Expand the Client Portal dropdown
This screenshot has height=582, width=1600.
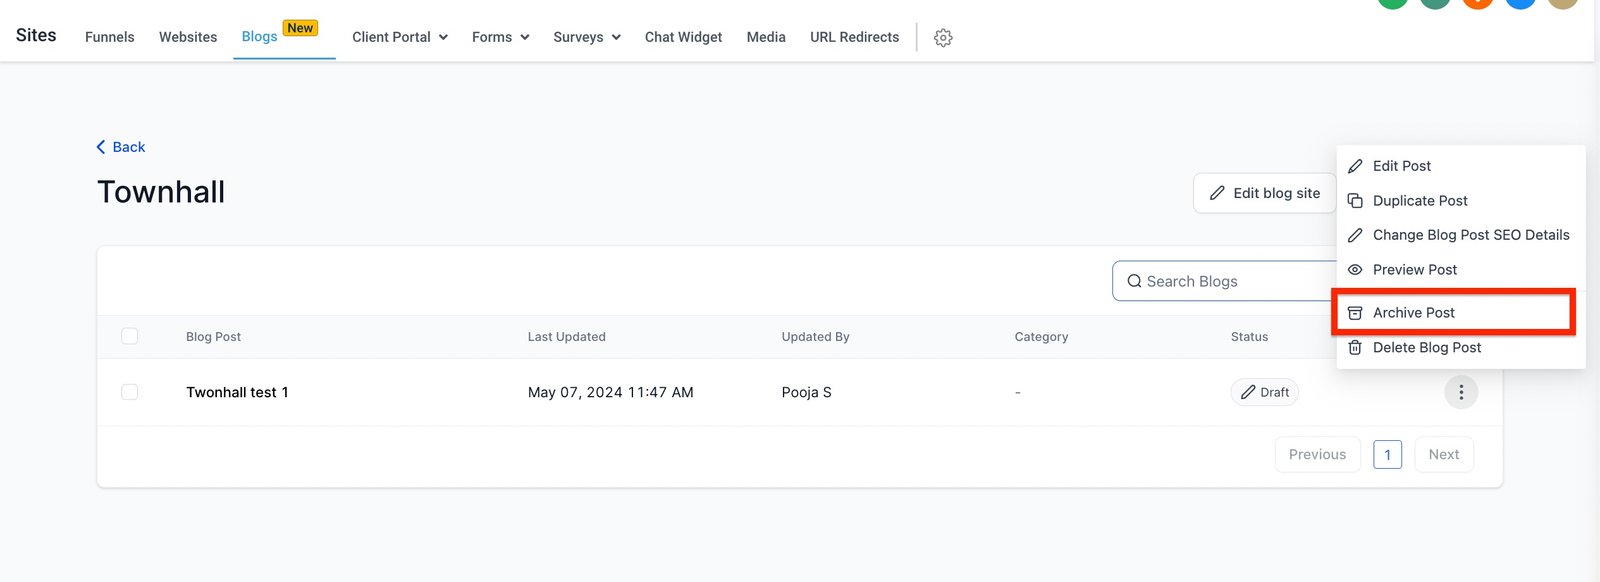coord(400,37)
